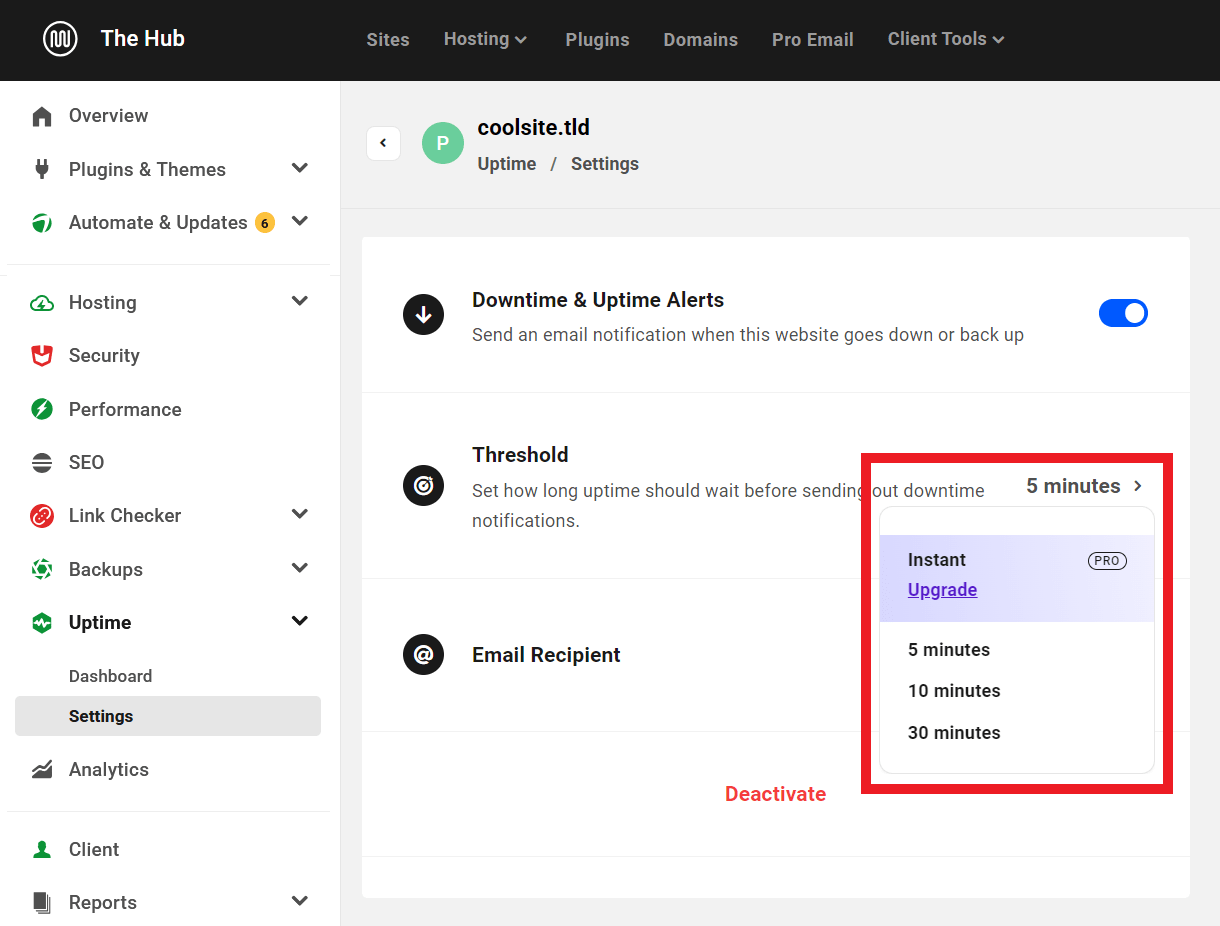Screen dimensions: 1220x926
Task: Click the updates count badge 6
Action: point(265,223)
